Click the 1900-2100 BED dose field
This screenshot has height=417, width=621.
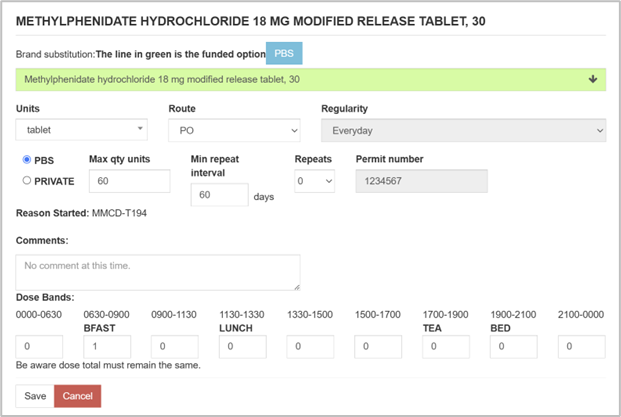pyautogui.click(x=513, y=347)
